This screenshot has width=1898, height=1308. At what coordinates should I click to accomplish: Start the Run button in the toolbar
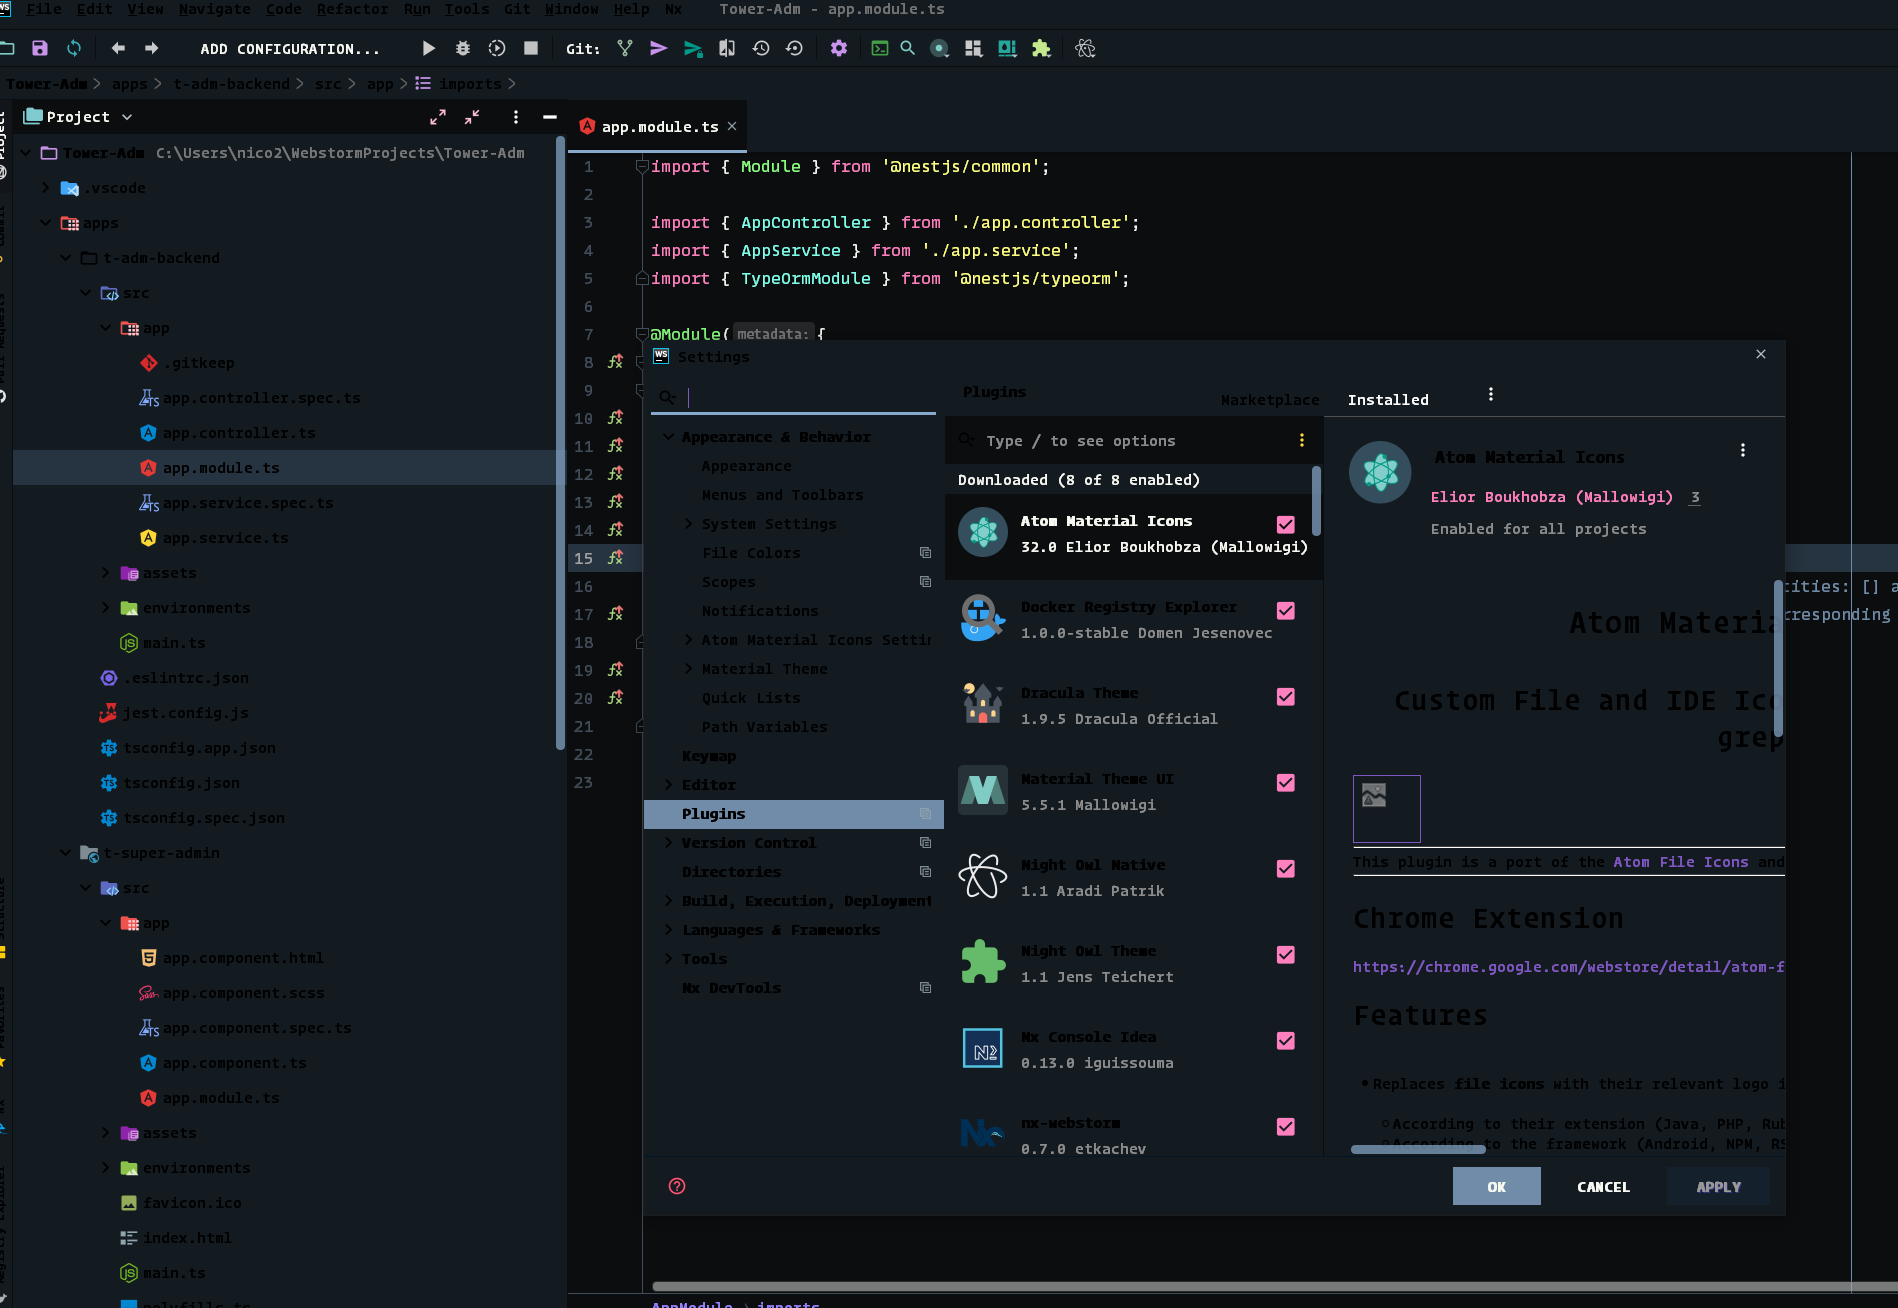(428, 48)
